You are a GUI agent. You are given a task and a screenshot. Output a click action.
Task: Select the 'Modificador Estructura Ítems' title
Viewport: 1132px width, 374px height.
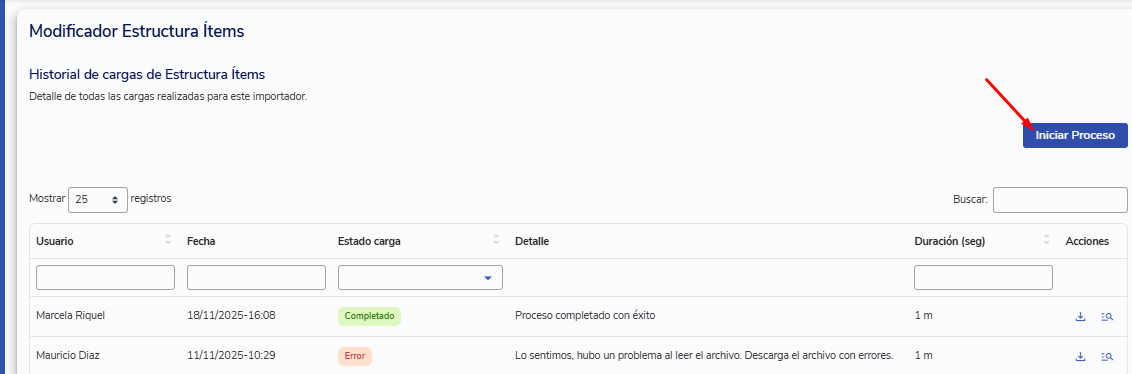tap(136, 31)
